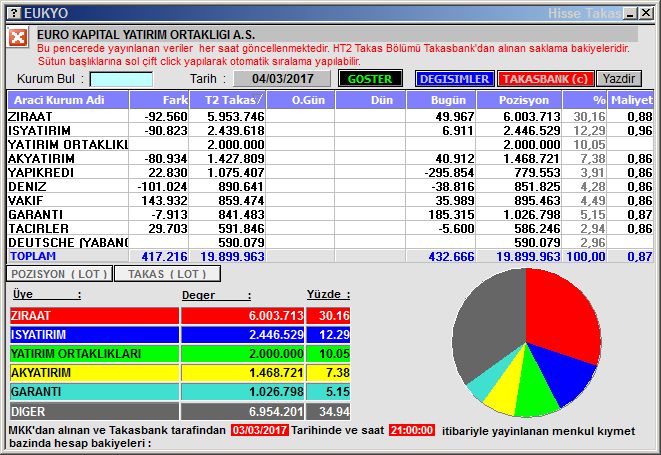Image resolution: width=661 pixels, height=455 pixels.
Task: Click the cyan GARANTI legend bar
Action: tap(94, 392)
